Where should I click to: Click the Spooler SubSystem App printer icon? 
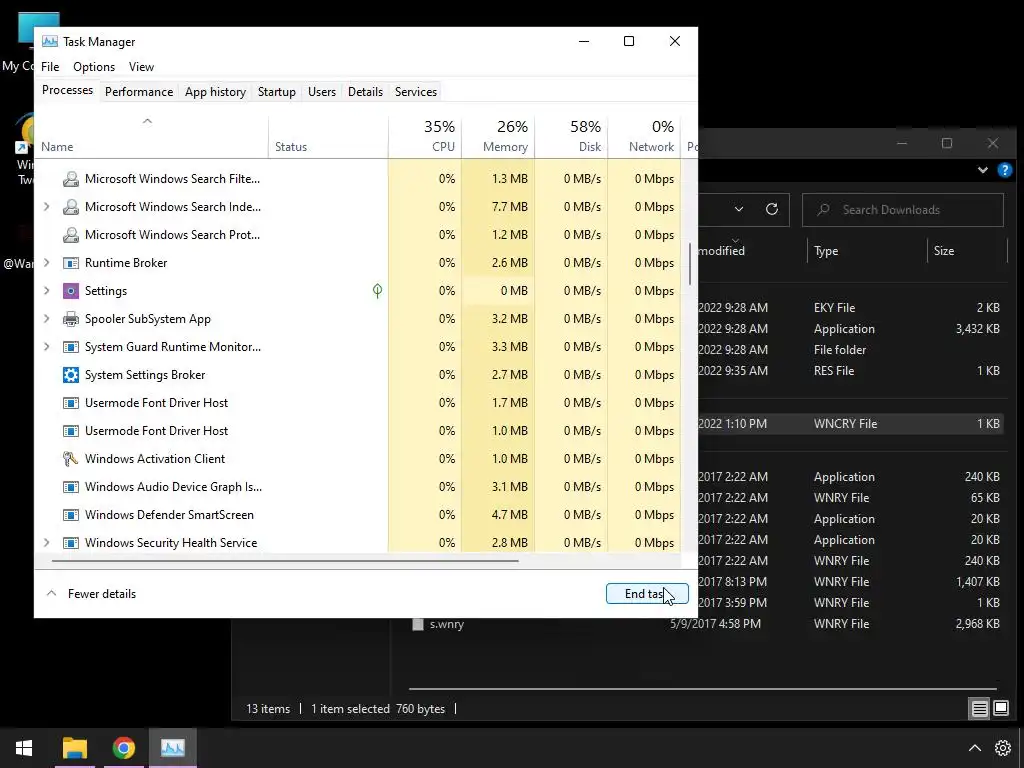pyautogui.click(x=71, y=319)
